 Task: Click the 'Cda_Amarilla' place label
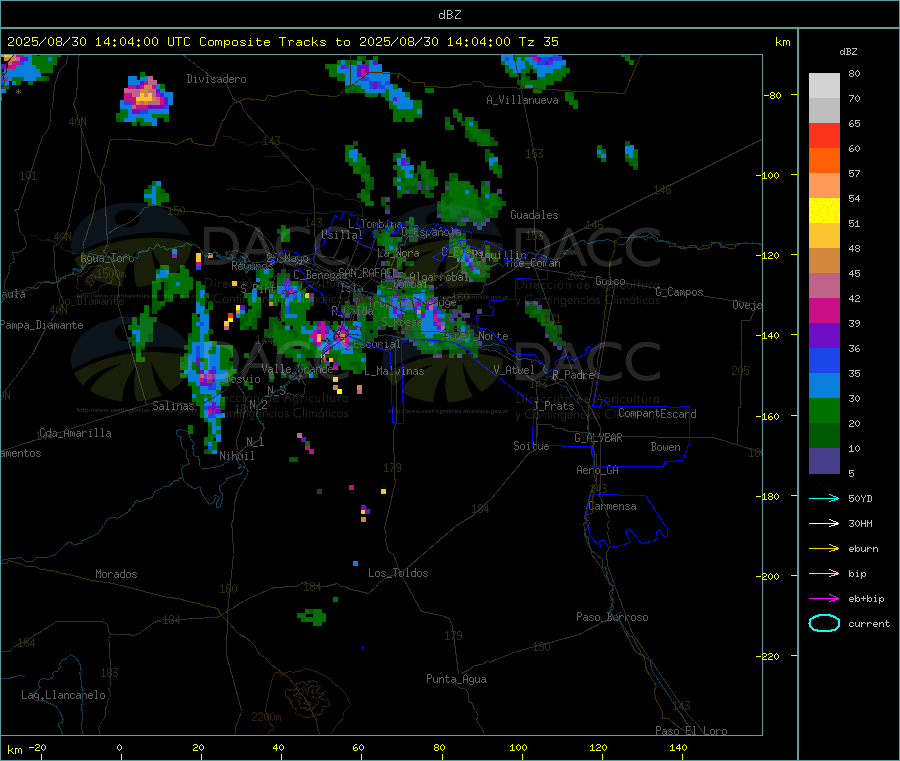[x=75, y=433]
